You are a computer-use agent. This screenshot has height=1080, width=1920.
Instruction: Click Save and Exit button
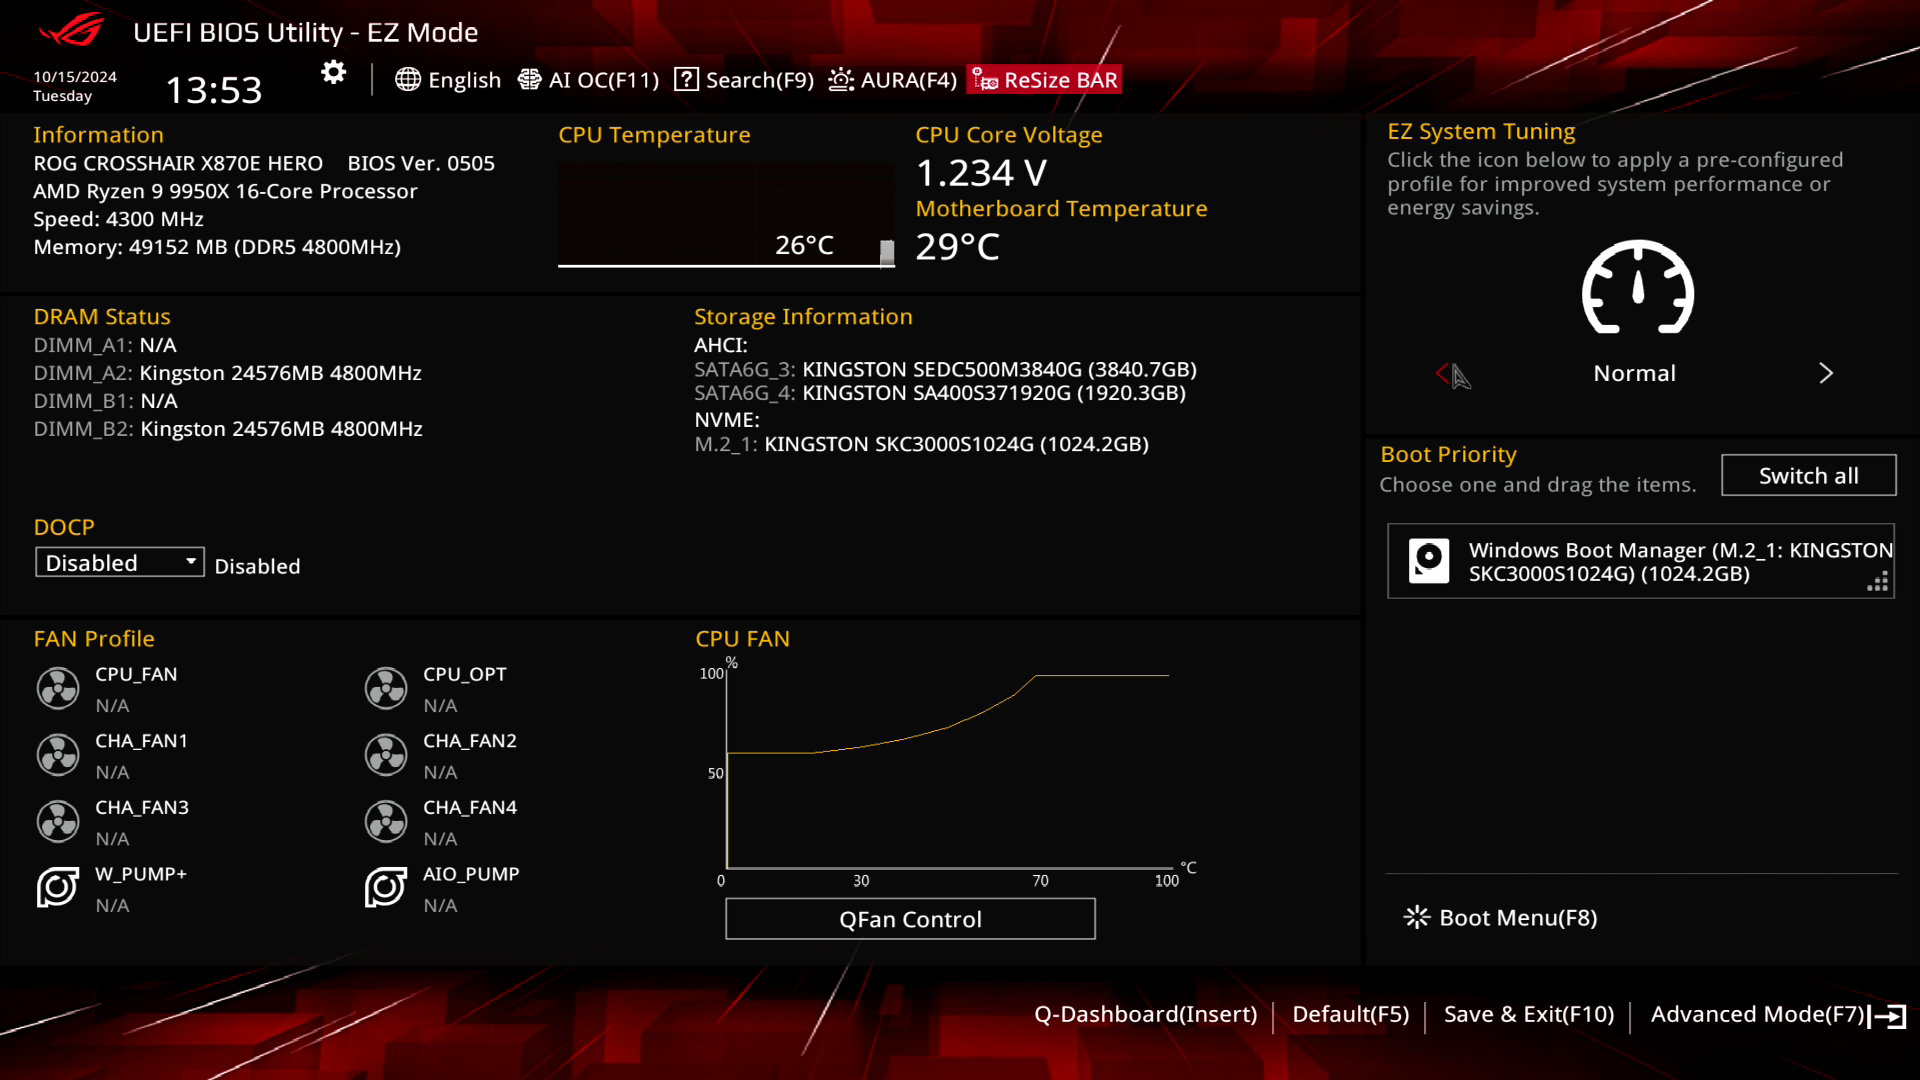(1528, 1013)
